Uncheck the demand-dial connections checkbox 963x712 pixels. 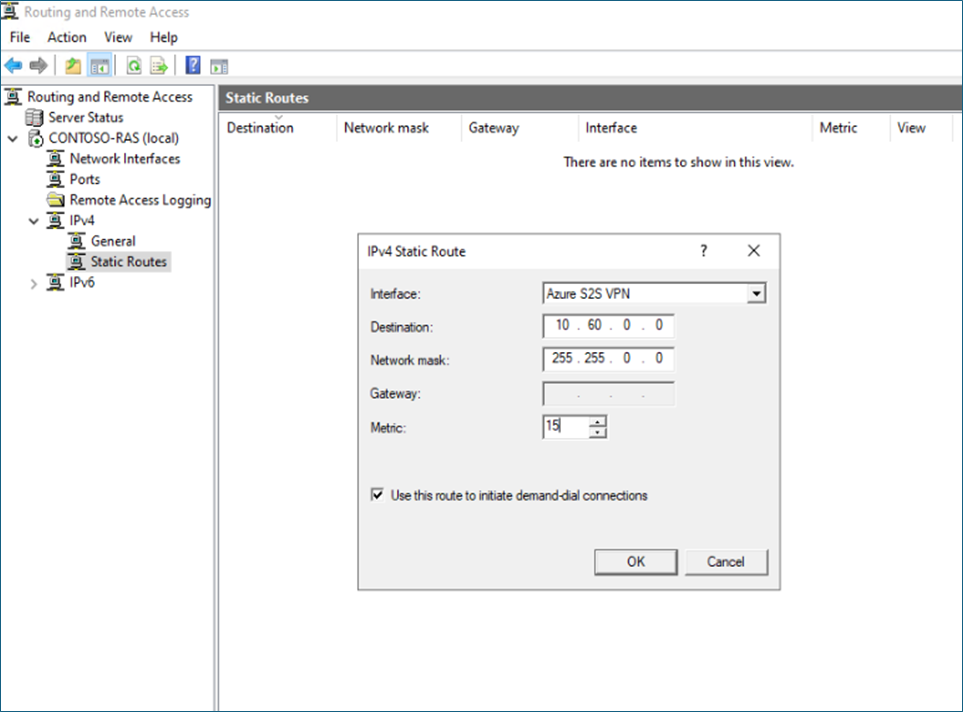pos(377,495)
